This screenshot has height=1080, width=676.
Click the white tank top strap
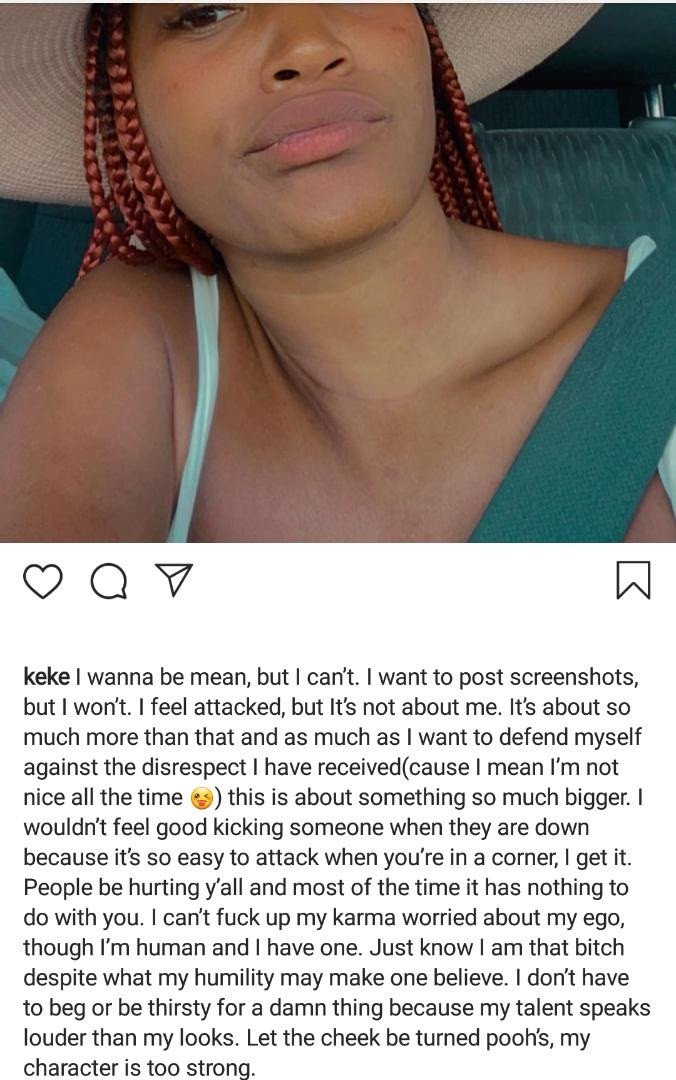[193, 406]
